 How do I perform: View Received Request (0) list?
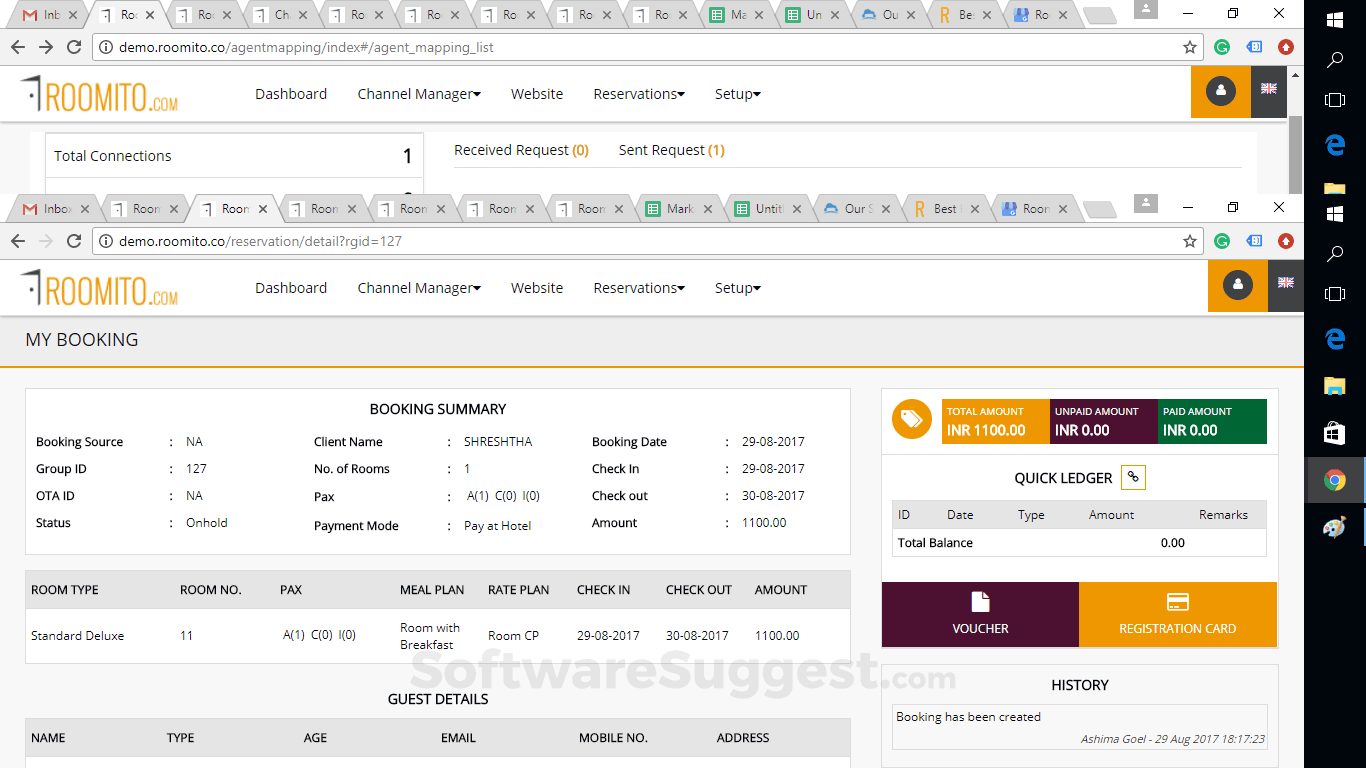(x=521, y=150)
